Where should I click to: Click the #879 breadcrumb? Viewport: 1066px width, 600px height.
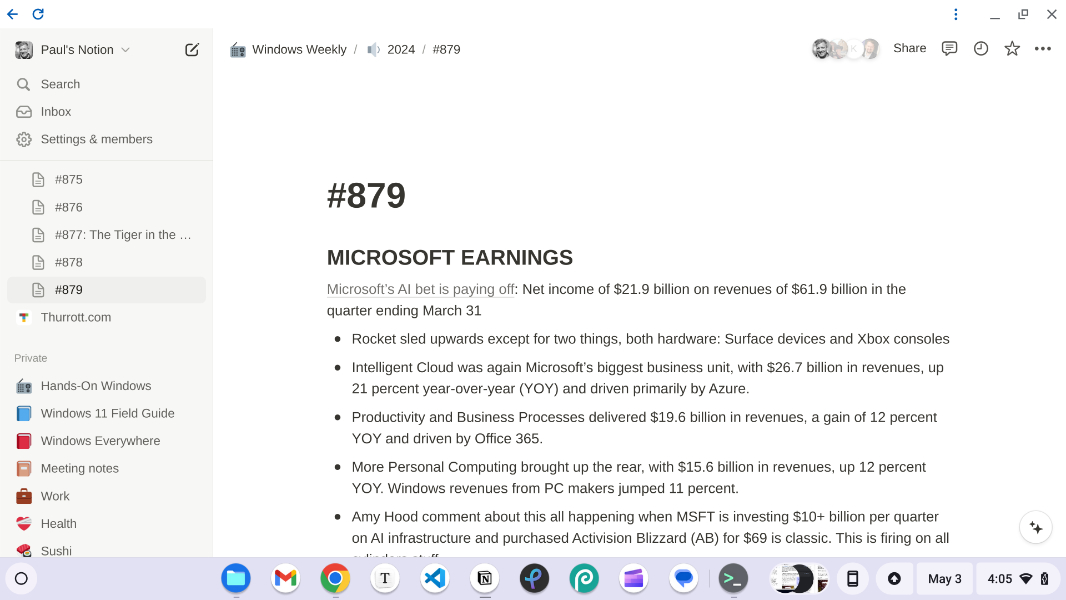click(x=446, y=50)
